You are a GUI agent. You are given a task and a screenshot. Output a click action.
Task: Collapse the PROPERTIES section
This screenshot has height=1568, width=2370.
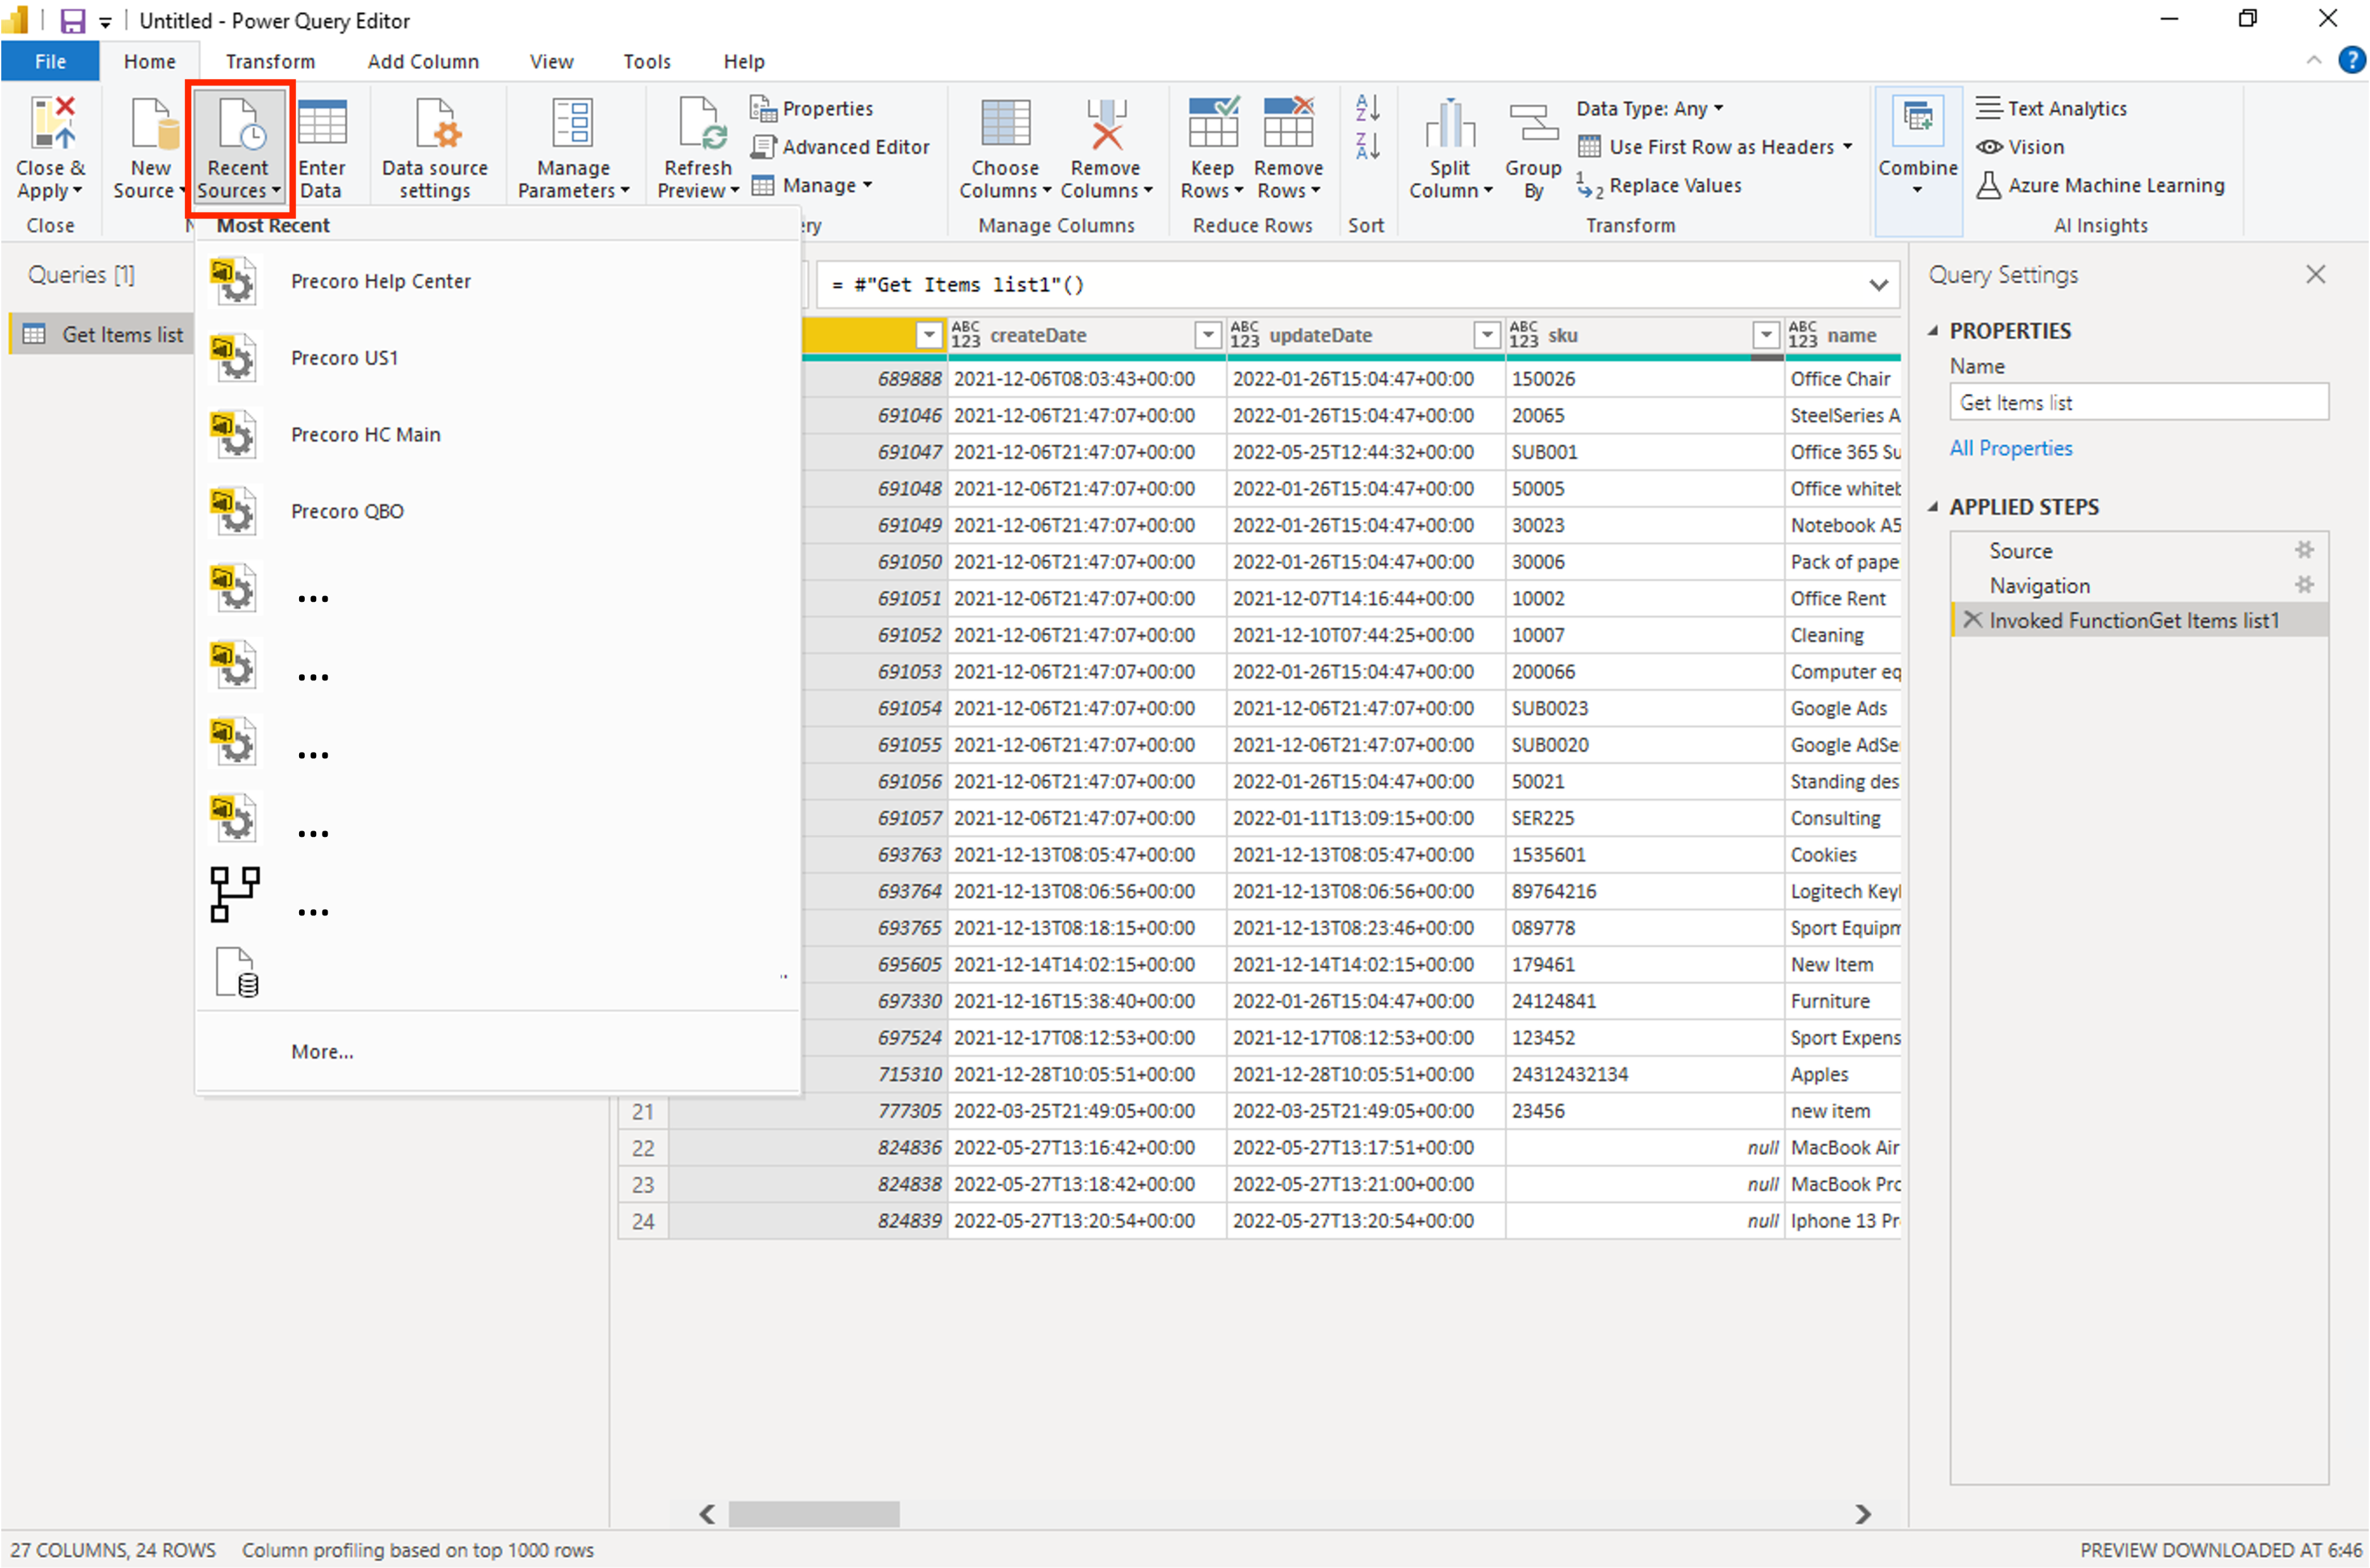click(x=1932, y=331)
